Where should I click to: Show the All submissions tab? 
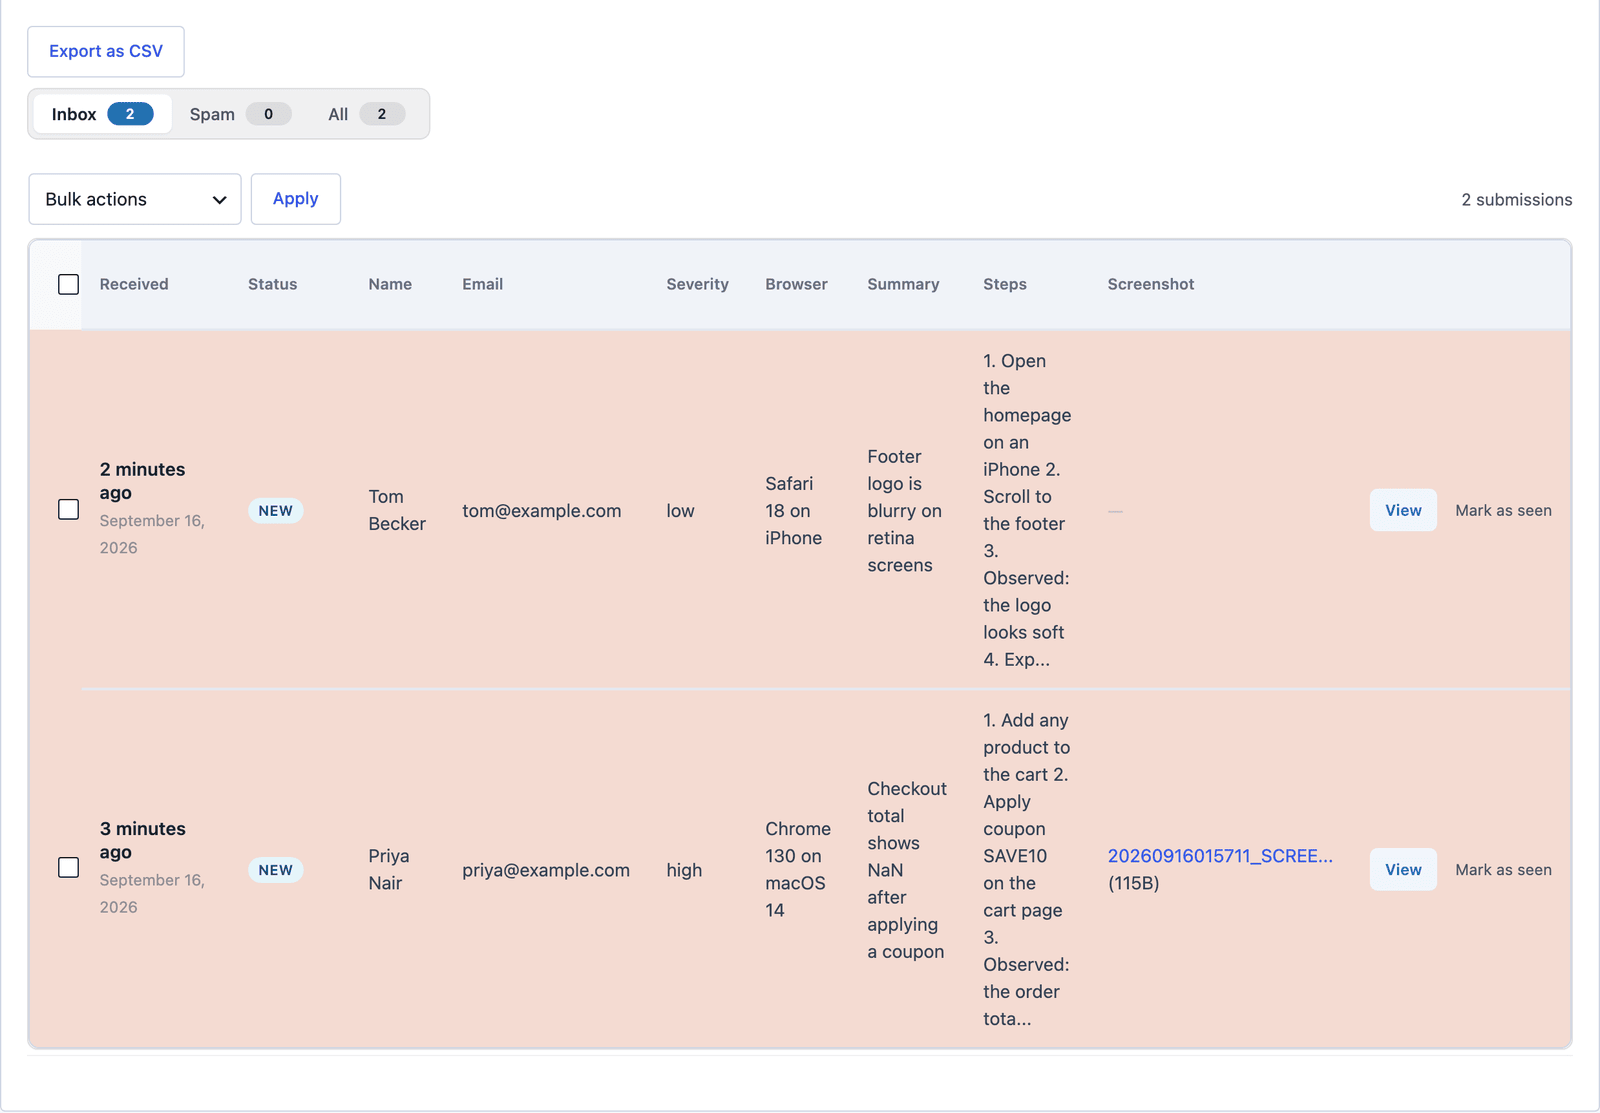tap(366, 114)
